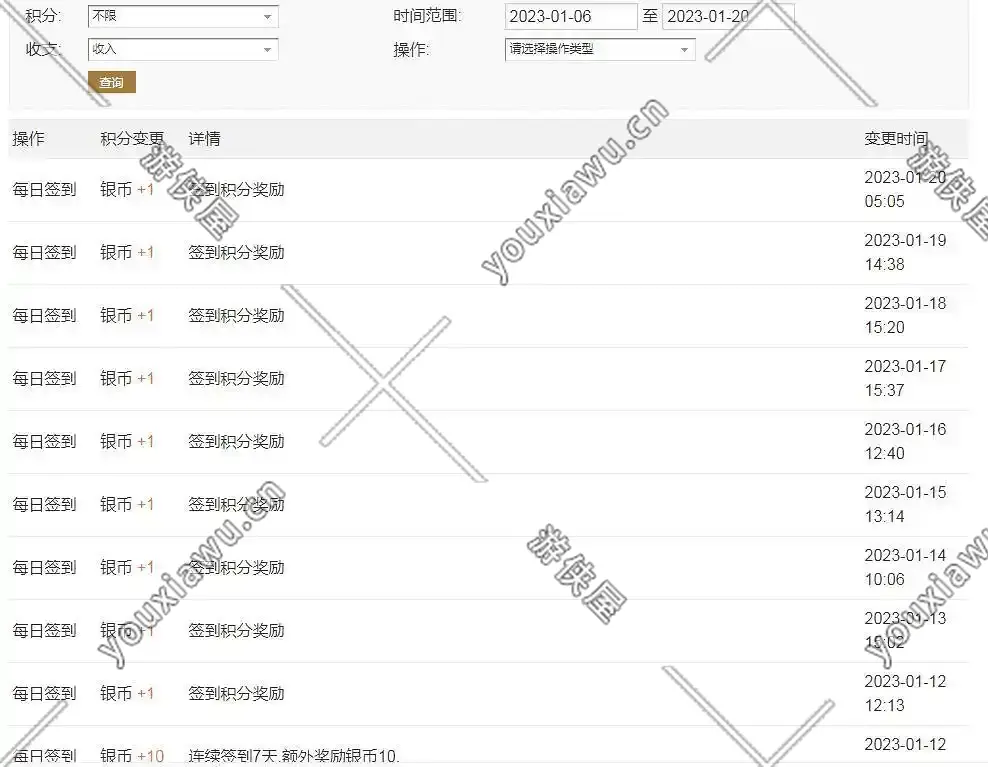Click the start date field 2023-01-06
Screen dimensions: 988x767
(x=571, y=17)
